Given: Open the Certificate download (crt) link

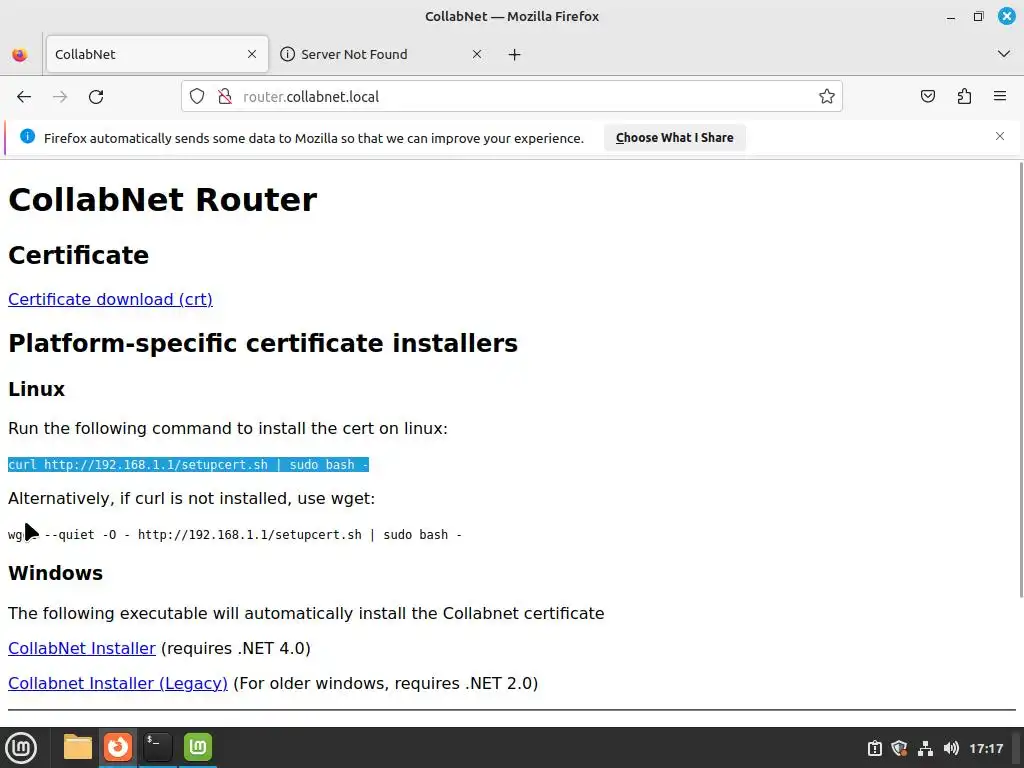Looking at the screenshot, I should [x=110, y=299].
